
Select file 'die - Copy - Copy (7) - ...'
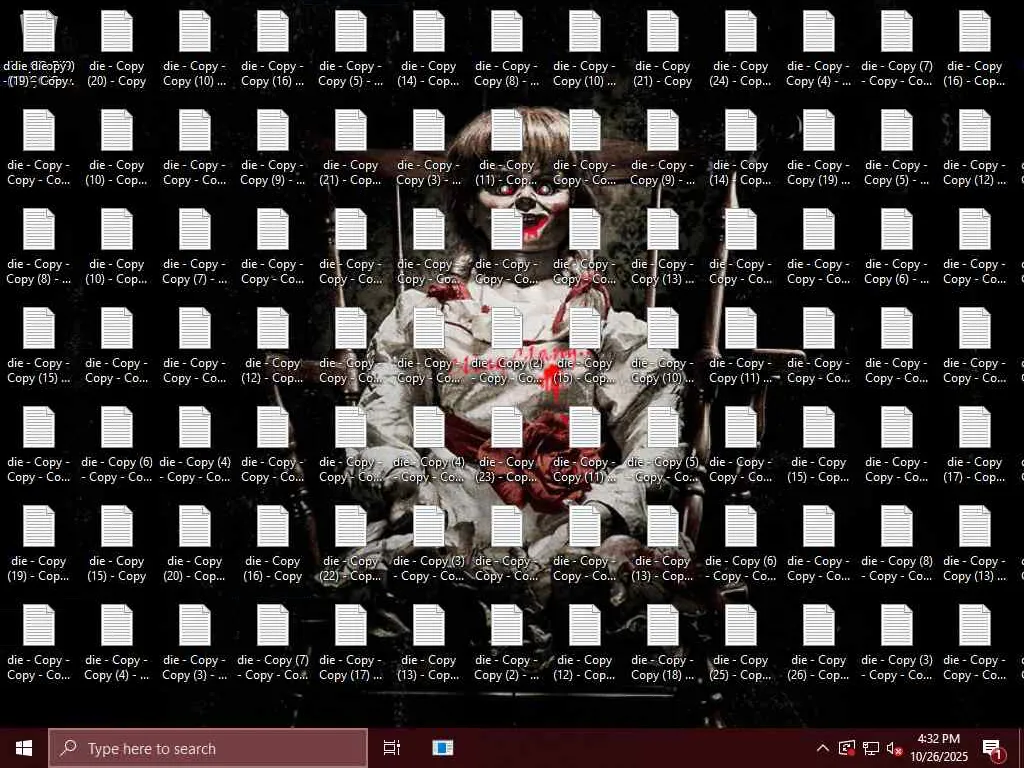[x=195, y=248]
